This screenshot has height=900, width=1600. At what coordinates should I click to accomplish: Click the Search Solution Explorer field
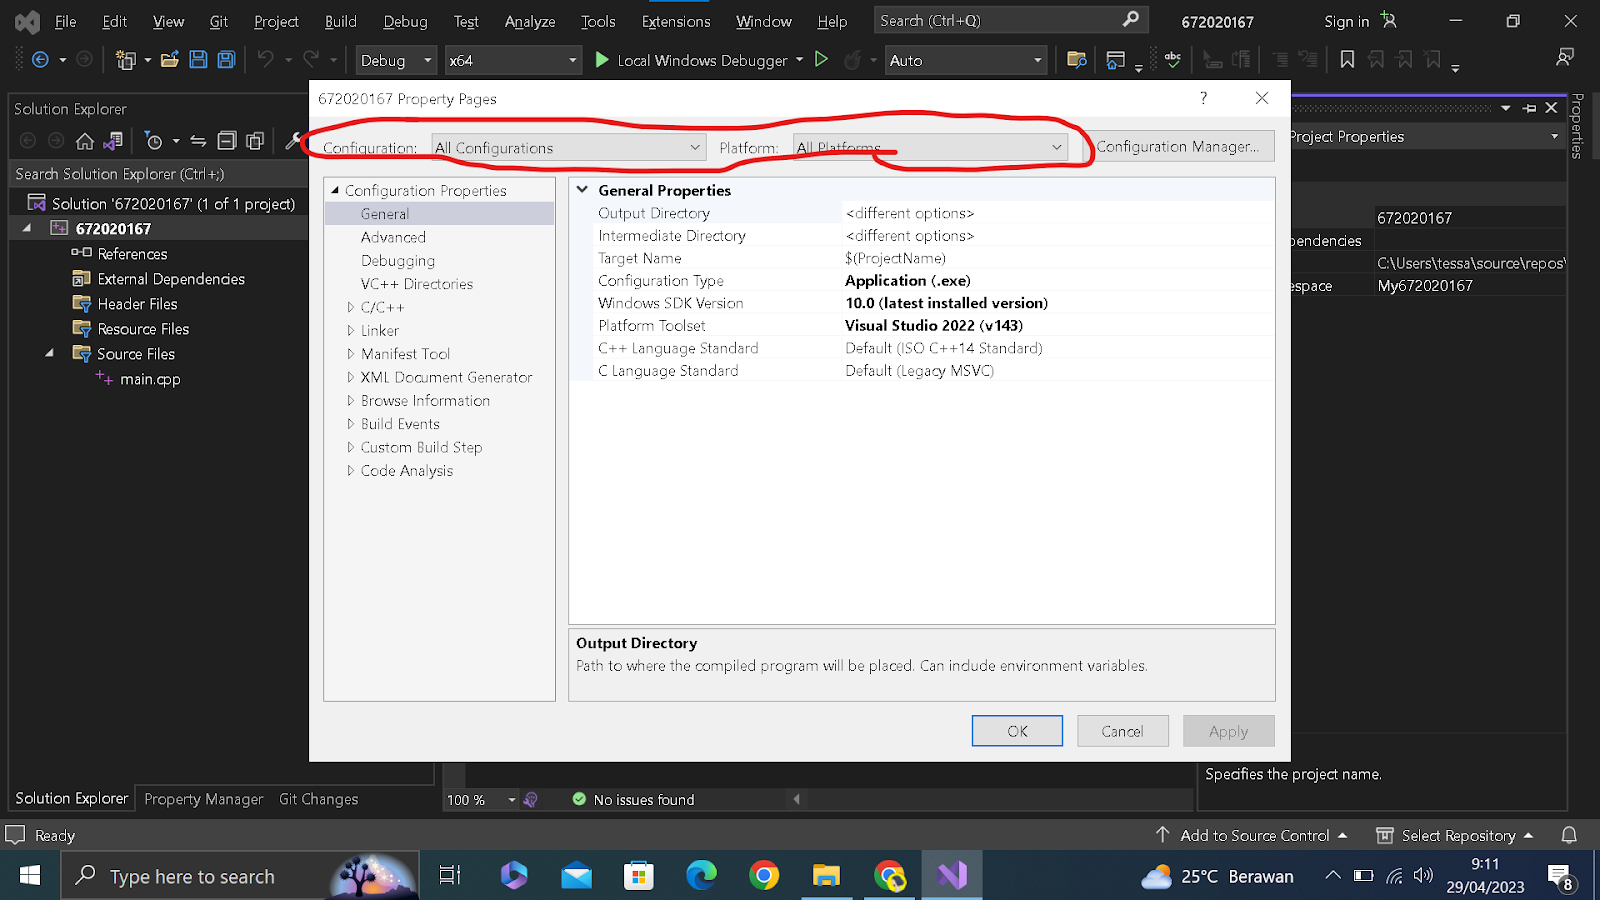158,174
